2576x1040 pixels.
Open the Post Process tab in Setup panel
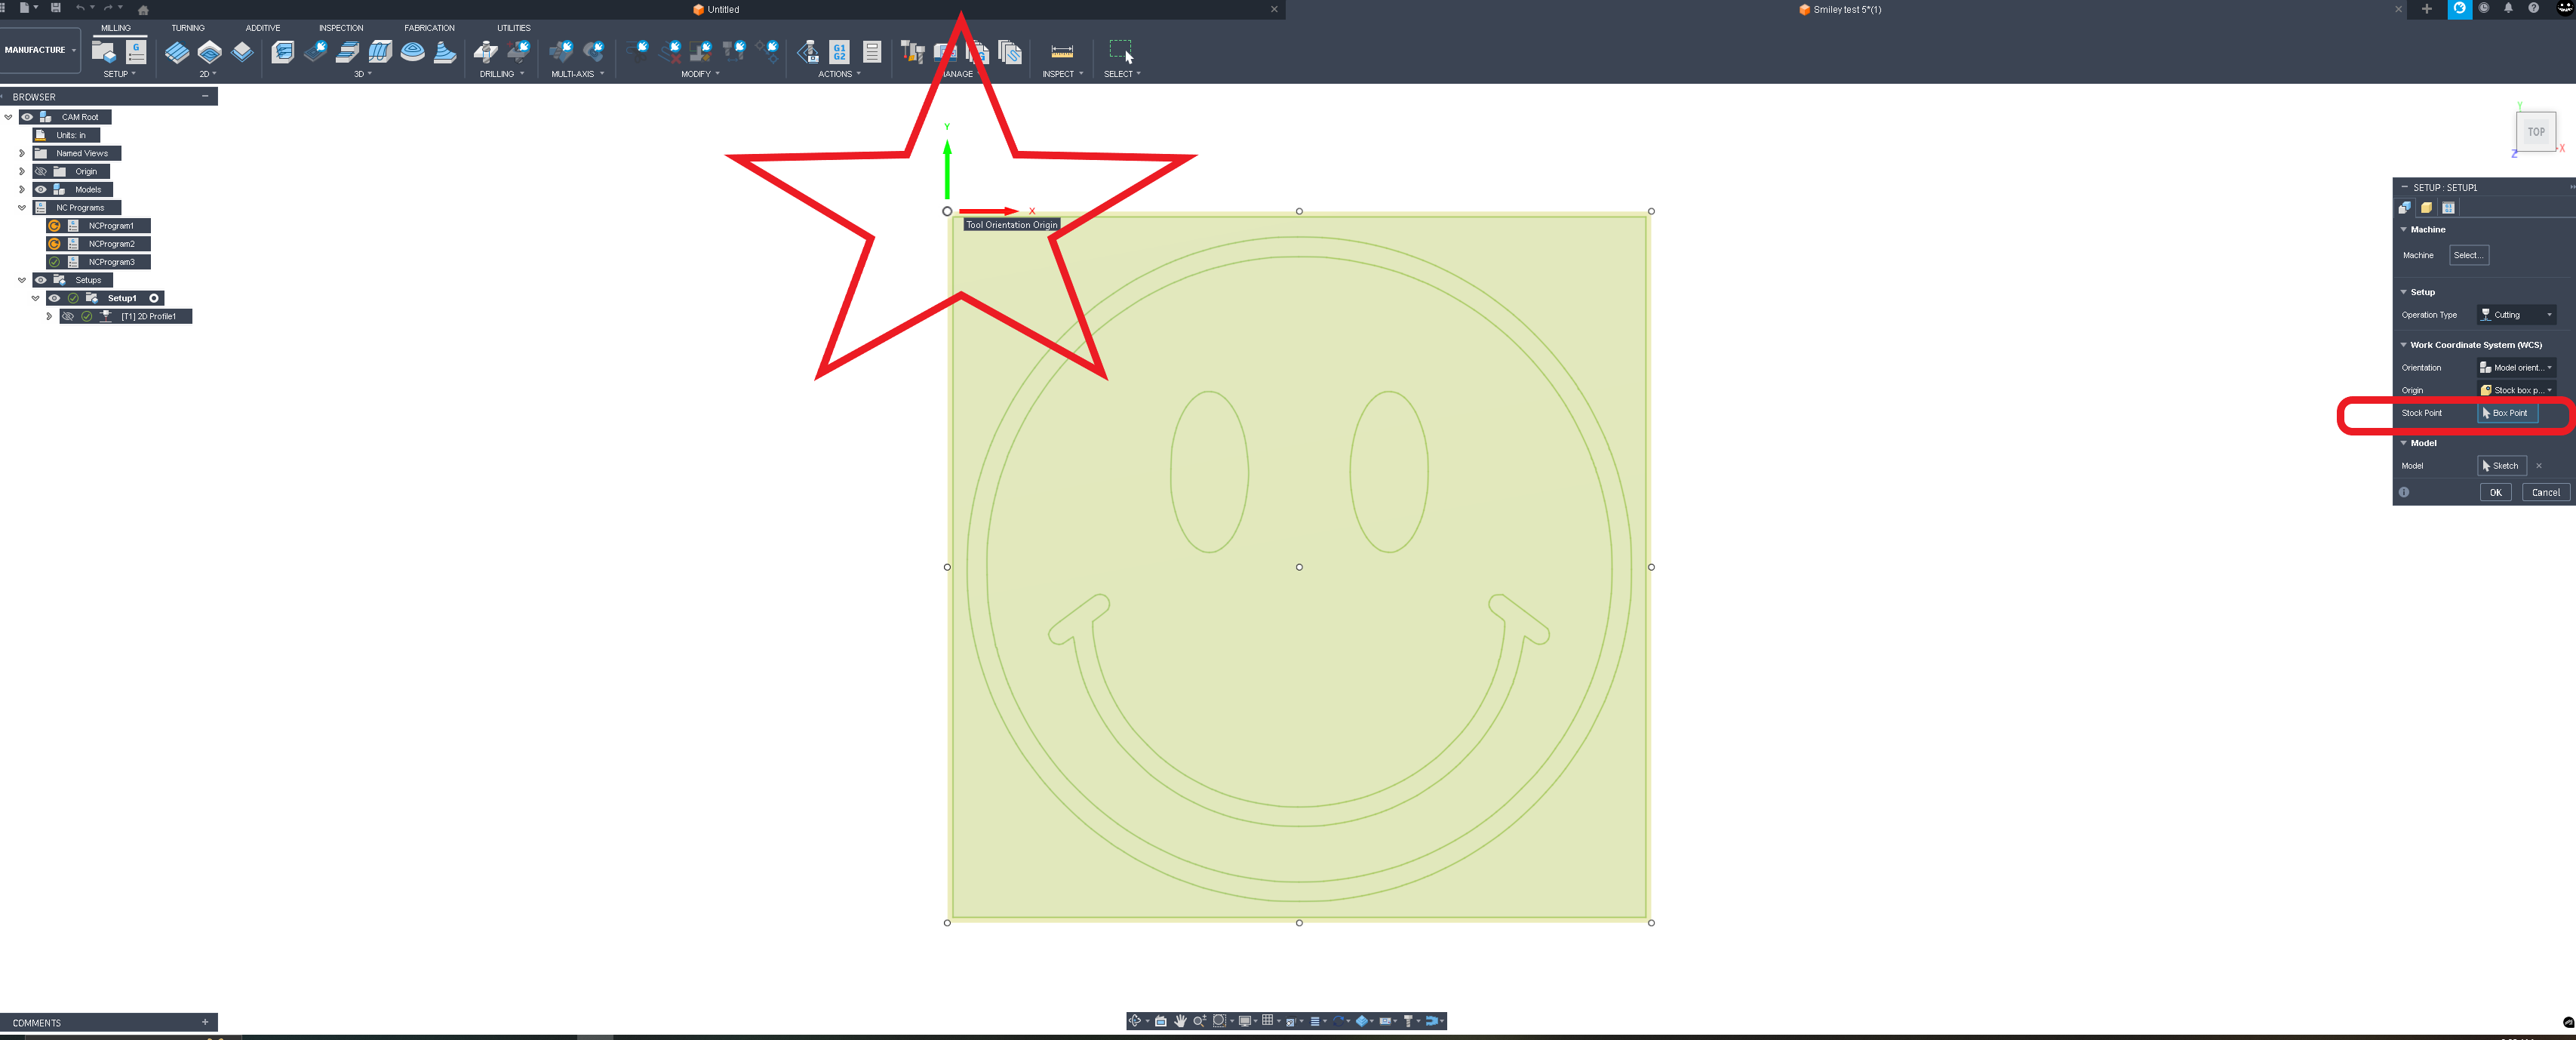pyautogui.click(x=2448, y=208)
